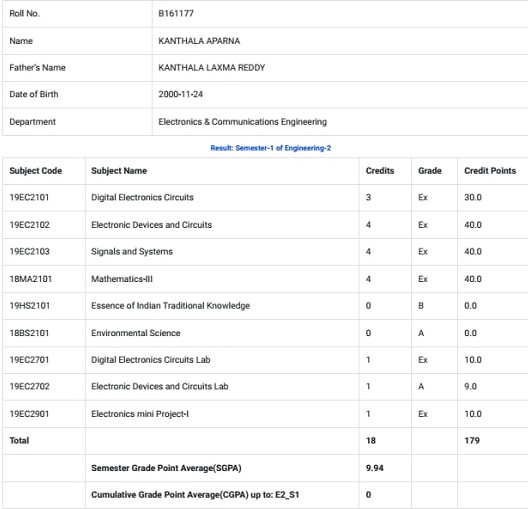528x509 pixels.
Task: Select roll number B161177
Action: point(176,13)
